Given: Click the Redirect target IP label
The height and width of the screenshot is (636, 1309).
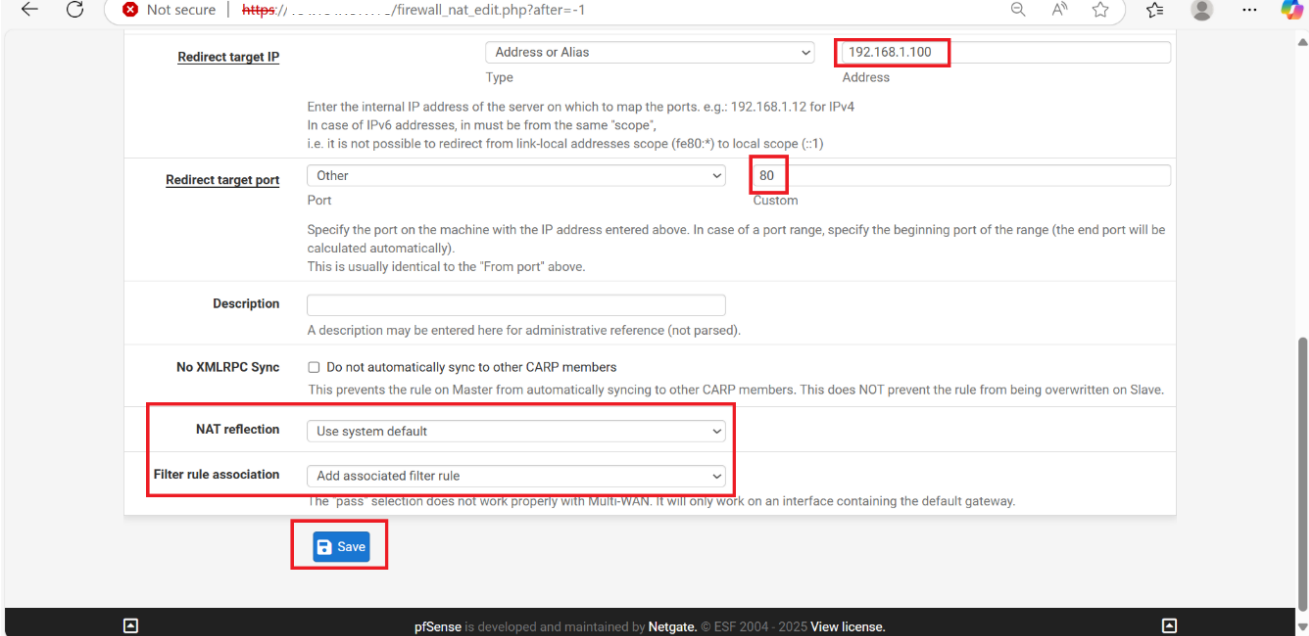Looking at the screenshot, I should pos(228,57).
